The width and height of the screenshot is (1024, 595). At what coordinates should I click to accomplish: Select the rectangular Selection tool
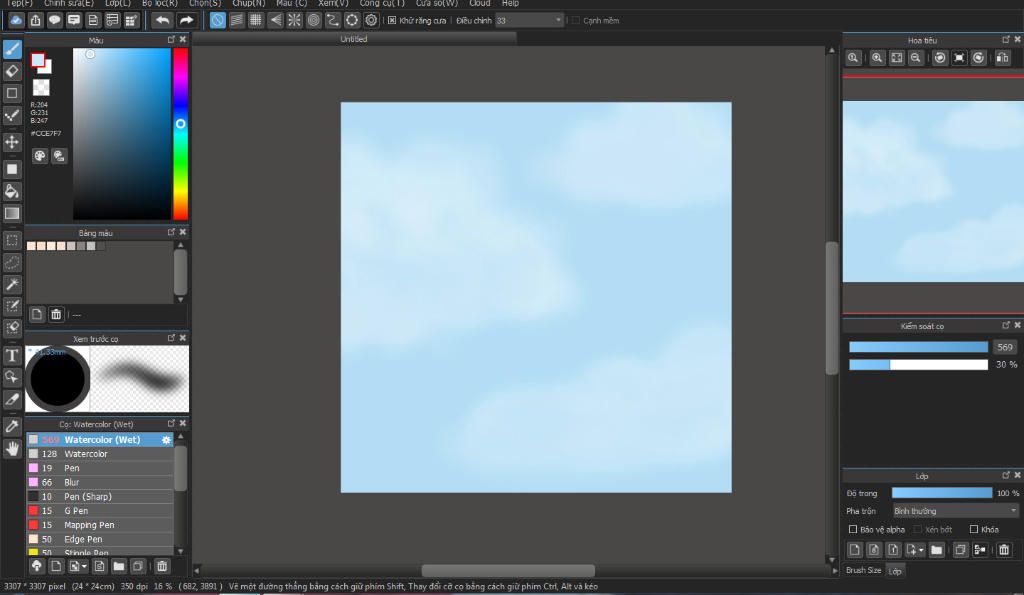click(x=12, y=240)
